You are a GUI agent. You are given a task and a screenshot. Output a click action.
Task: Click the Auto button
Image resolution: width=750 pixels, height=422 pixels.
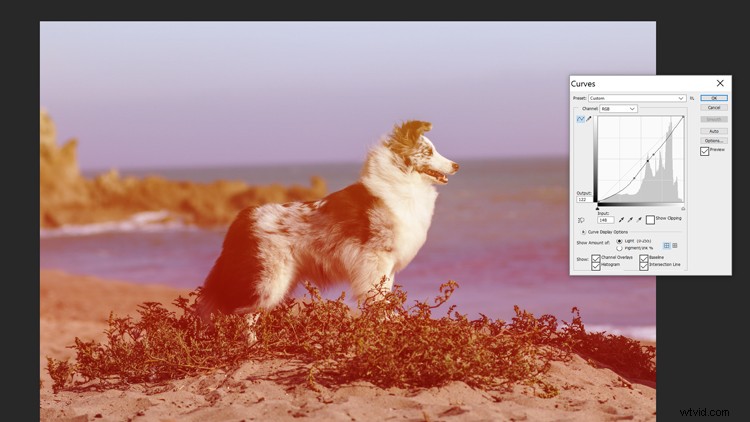click(713, 130)
